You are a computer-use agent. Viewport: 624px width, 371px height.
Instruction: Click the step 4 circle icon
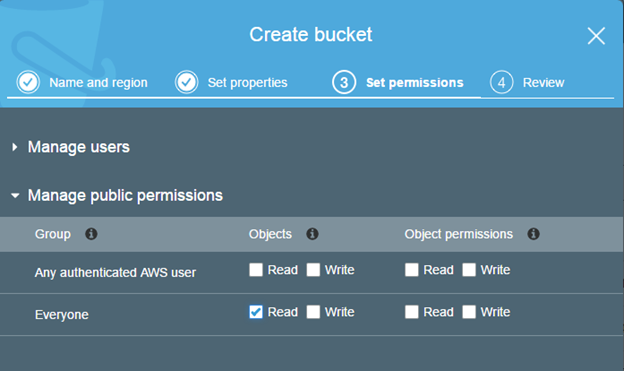502,82
